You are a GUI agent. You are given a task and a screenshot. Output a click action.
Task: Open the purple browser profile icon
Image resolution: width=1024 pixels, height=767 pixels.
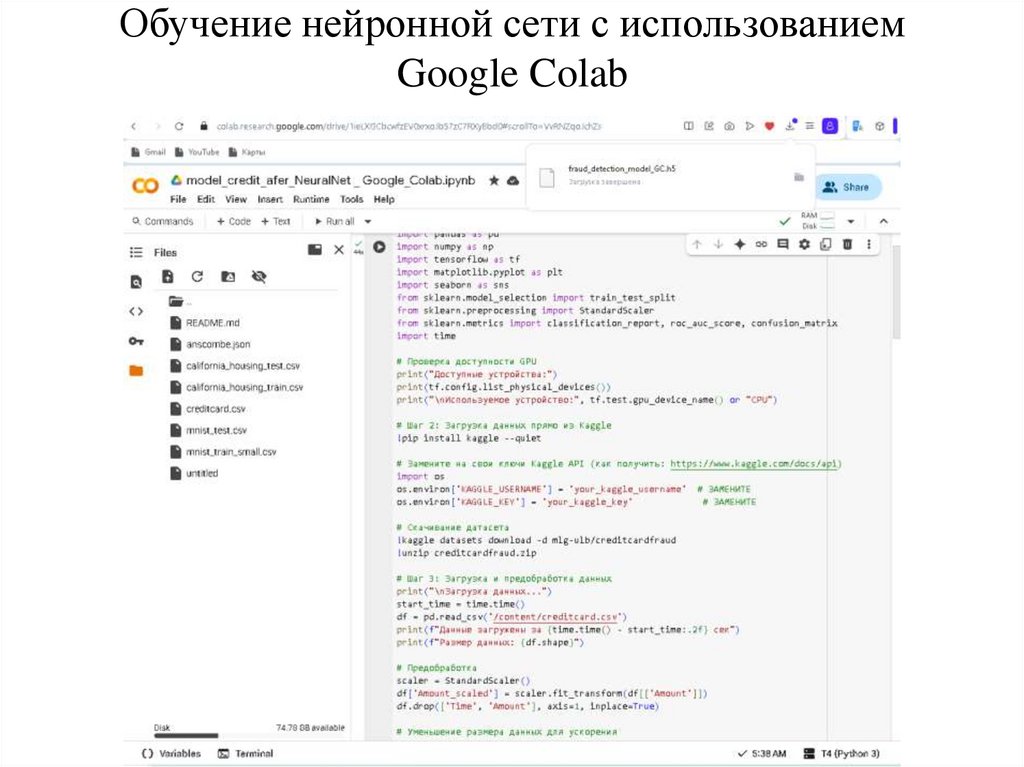point(829,126)
